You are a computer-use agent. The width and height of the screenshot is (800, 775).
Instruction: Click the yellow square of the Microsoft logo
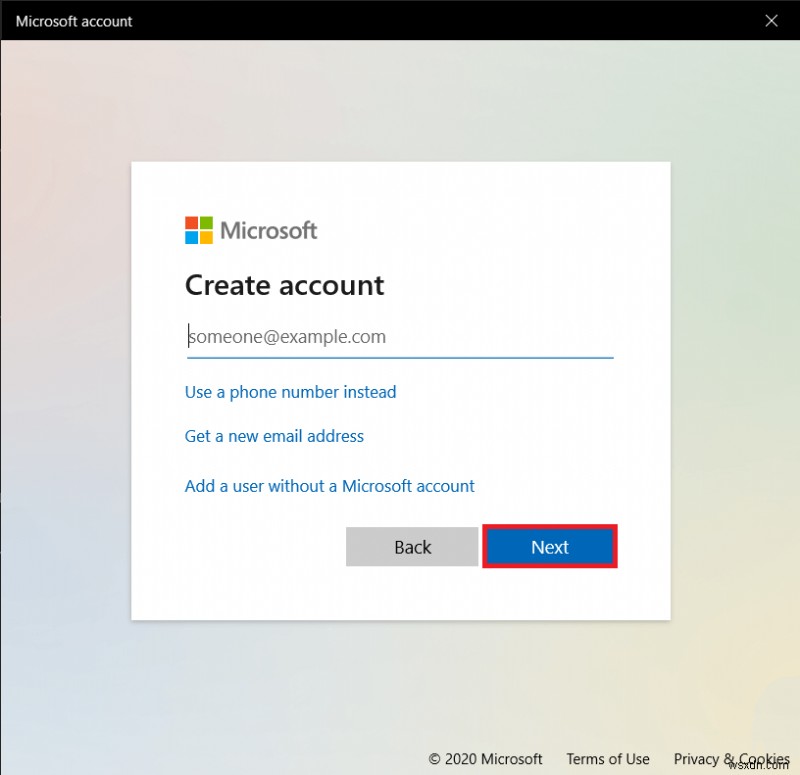204,237
